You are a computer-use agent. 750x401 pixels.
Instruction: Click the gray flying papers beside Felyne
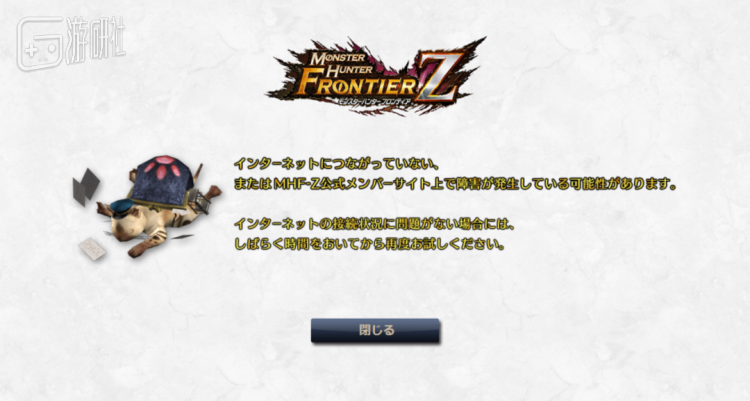coord(86,187)
